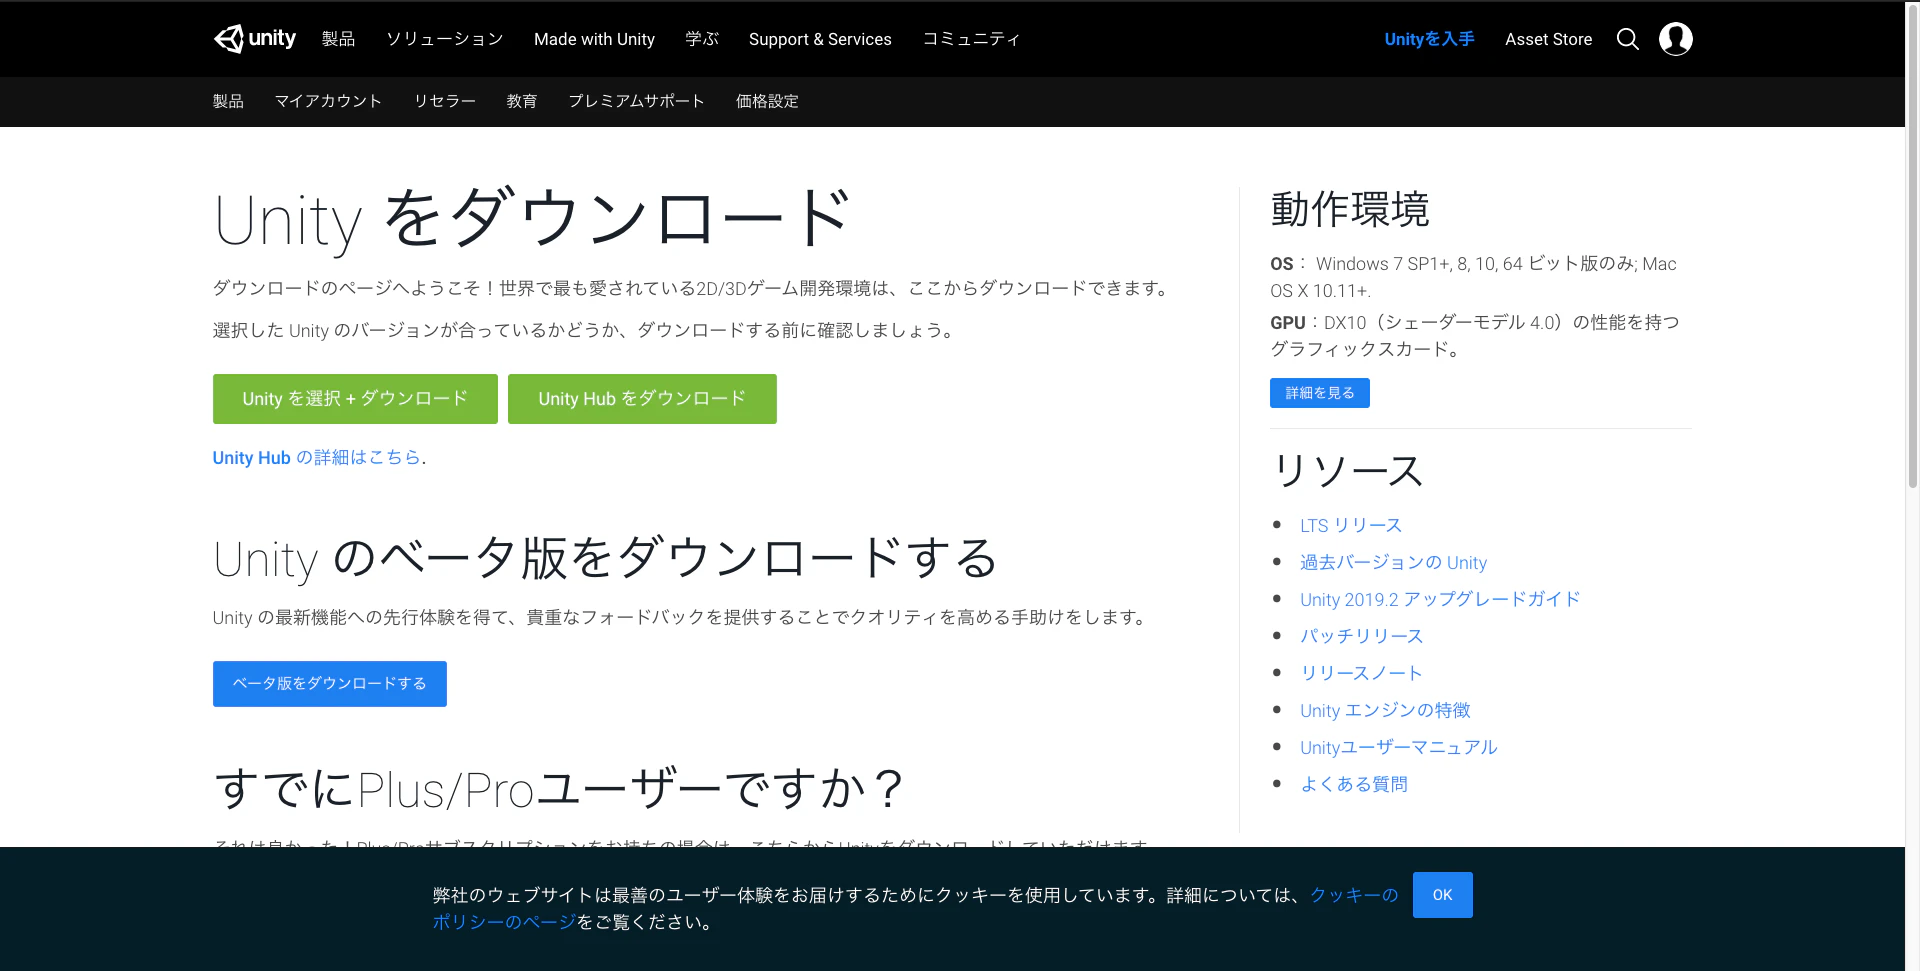Select 教育 in sub navigation
The width and height of the screenshot is (1920, 971).
(x=522, y=101)
